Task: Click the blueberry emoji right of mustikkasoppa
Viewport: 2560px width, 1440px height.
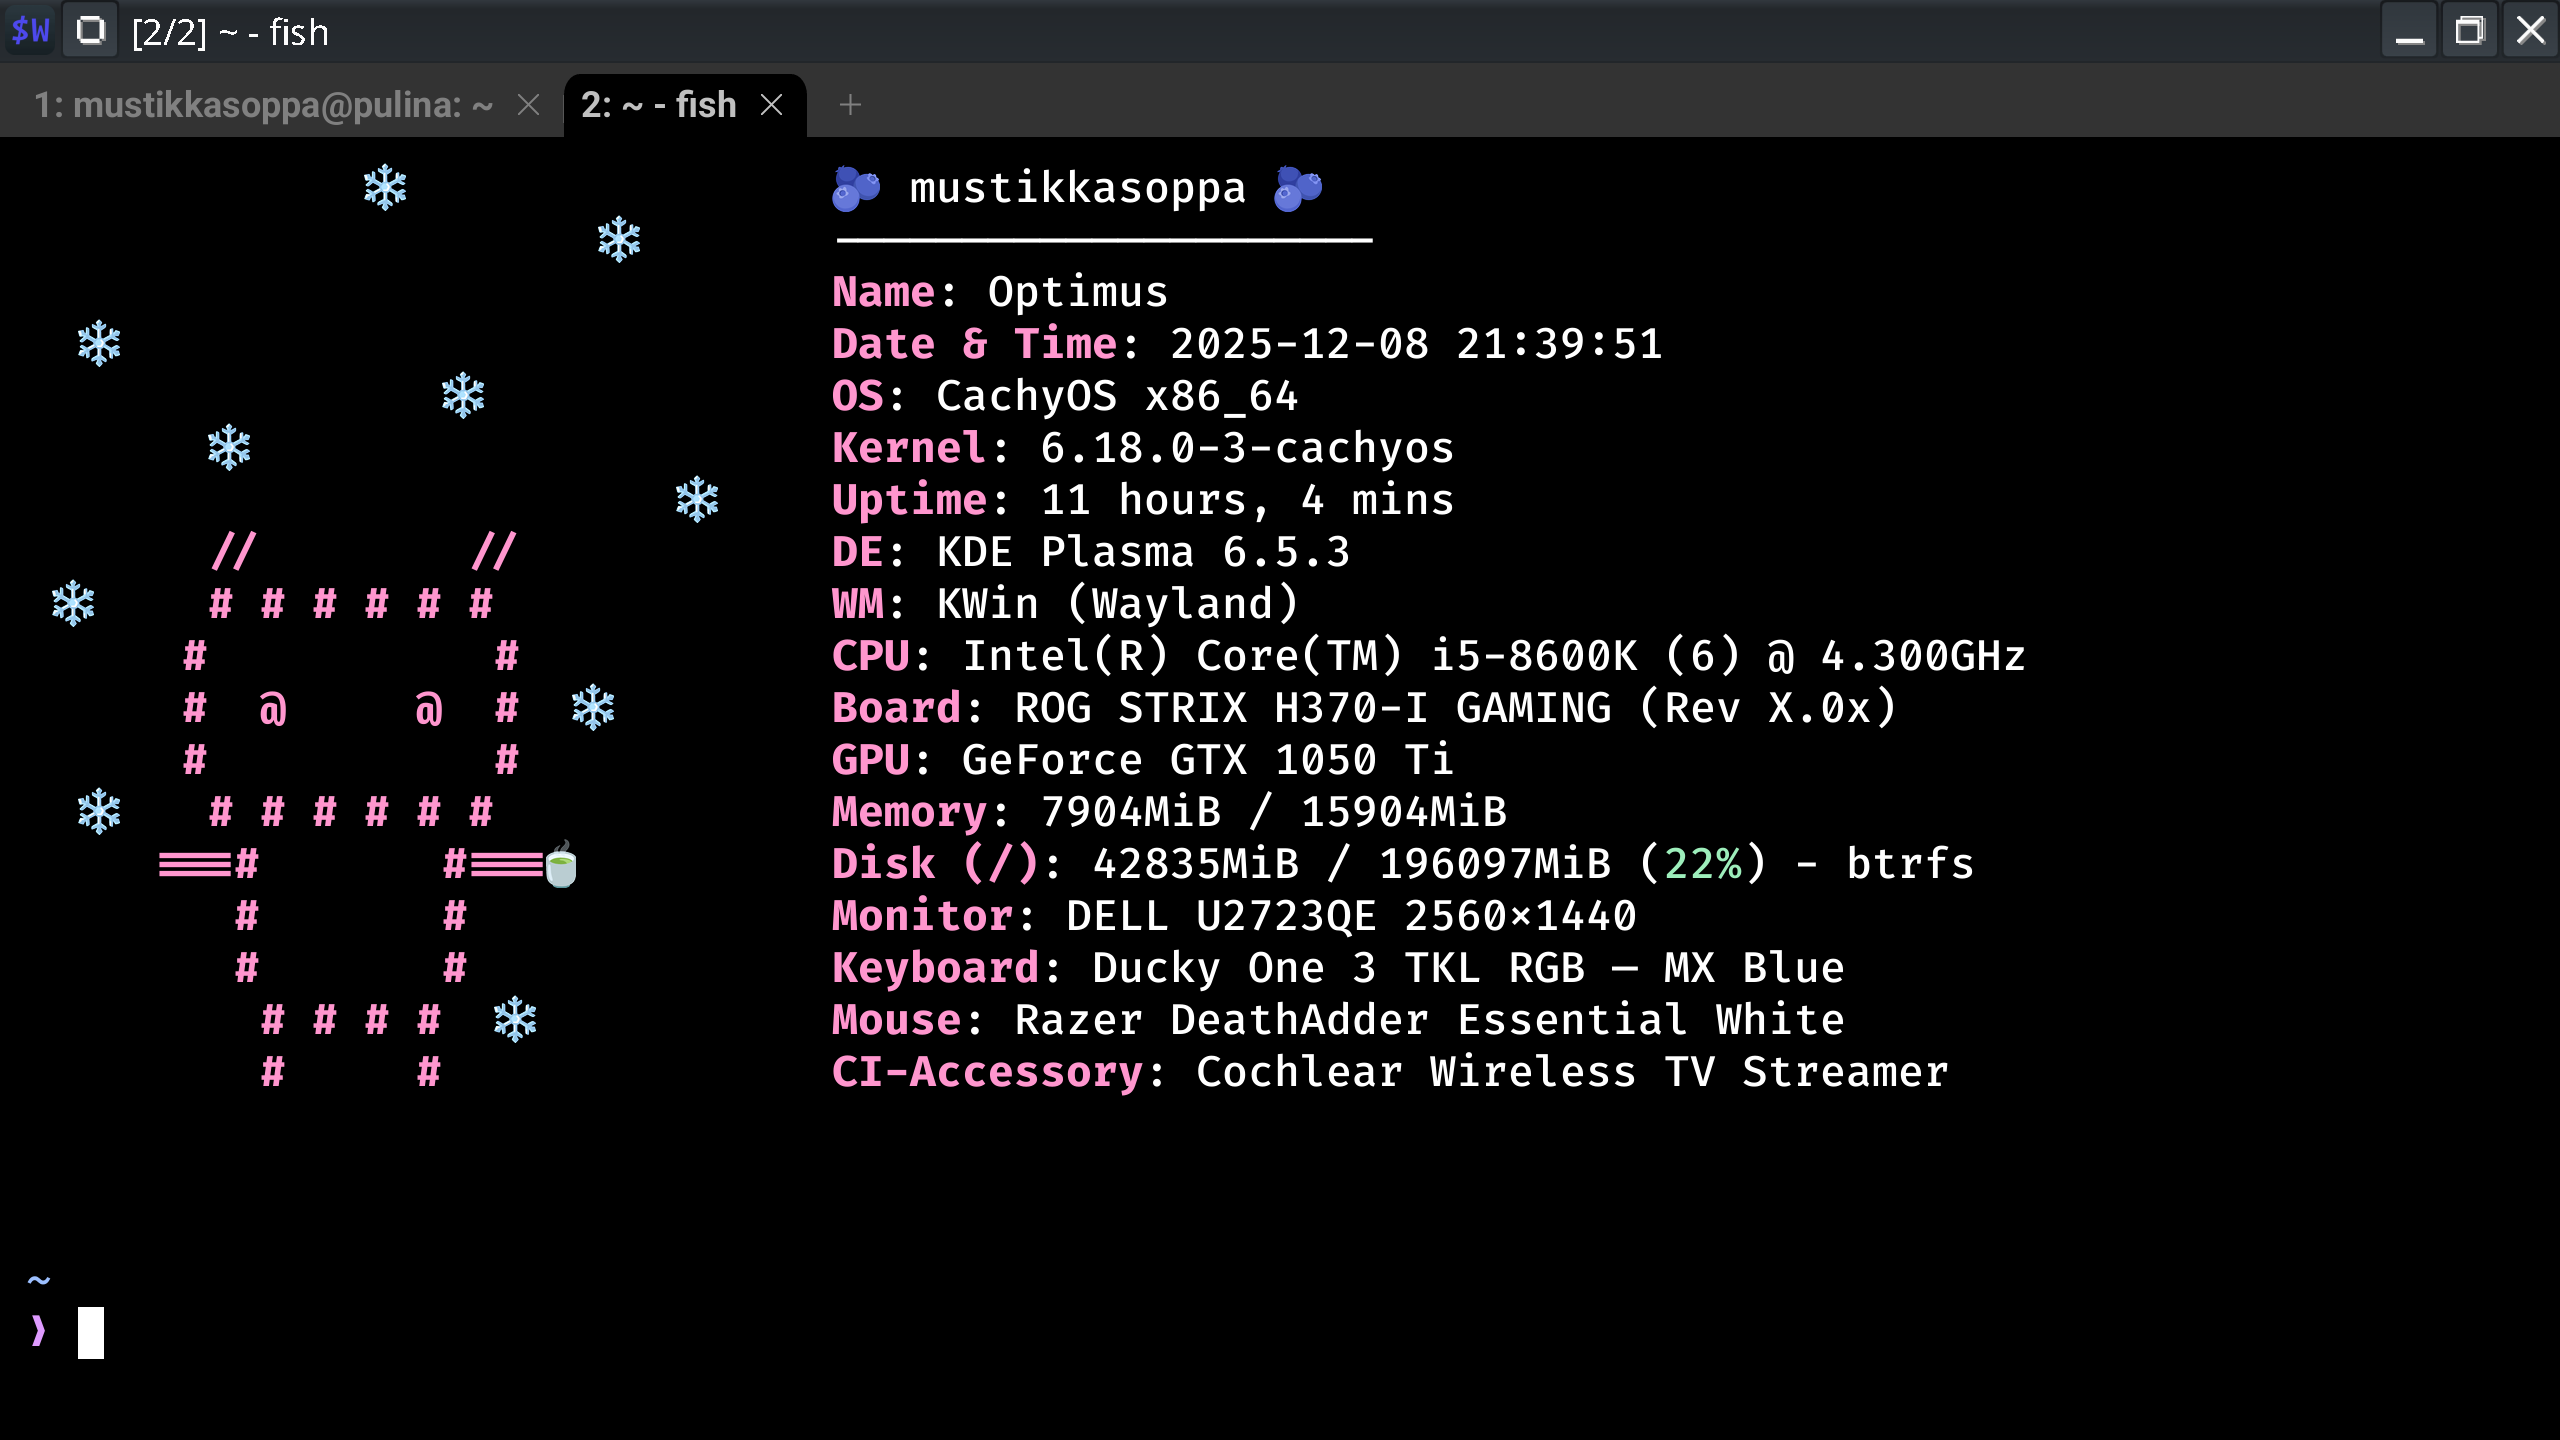Action: (1298, 188)
